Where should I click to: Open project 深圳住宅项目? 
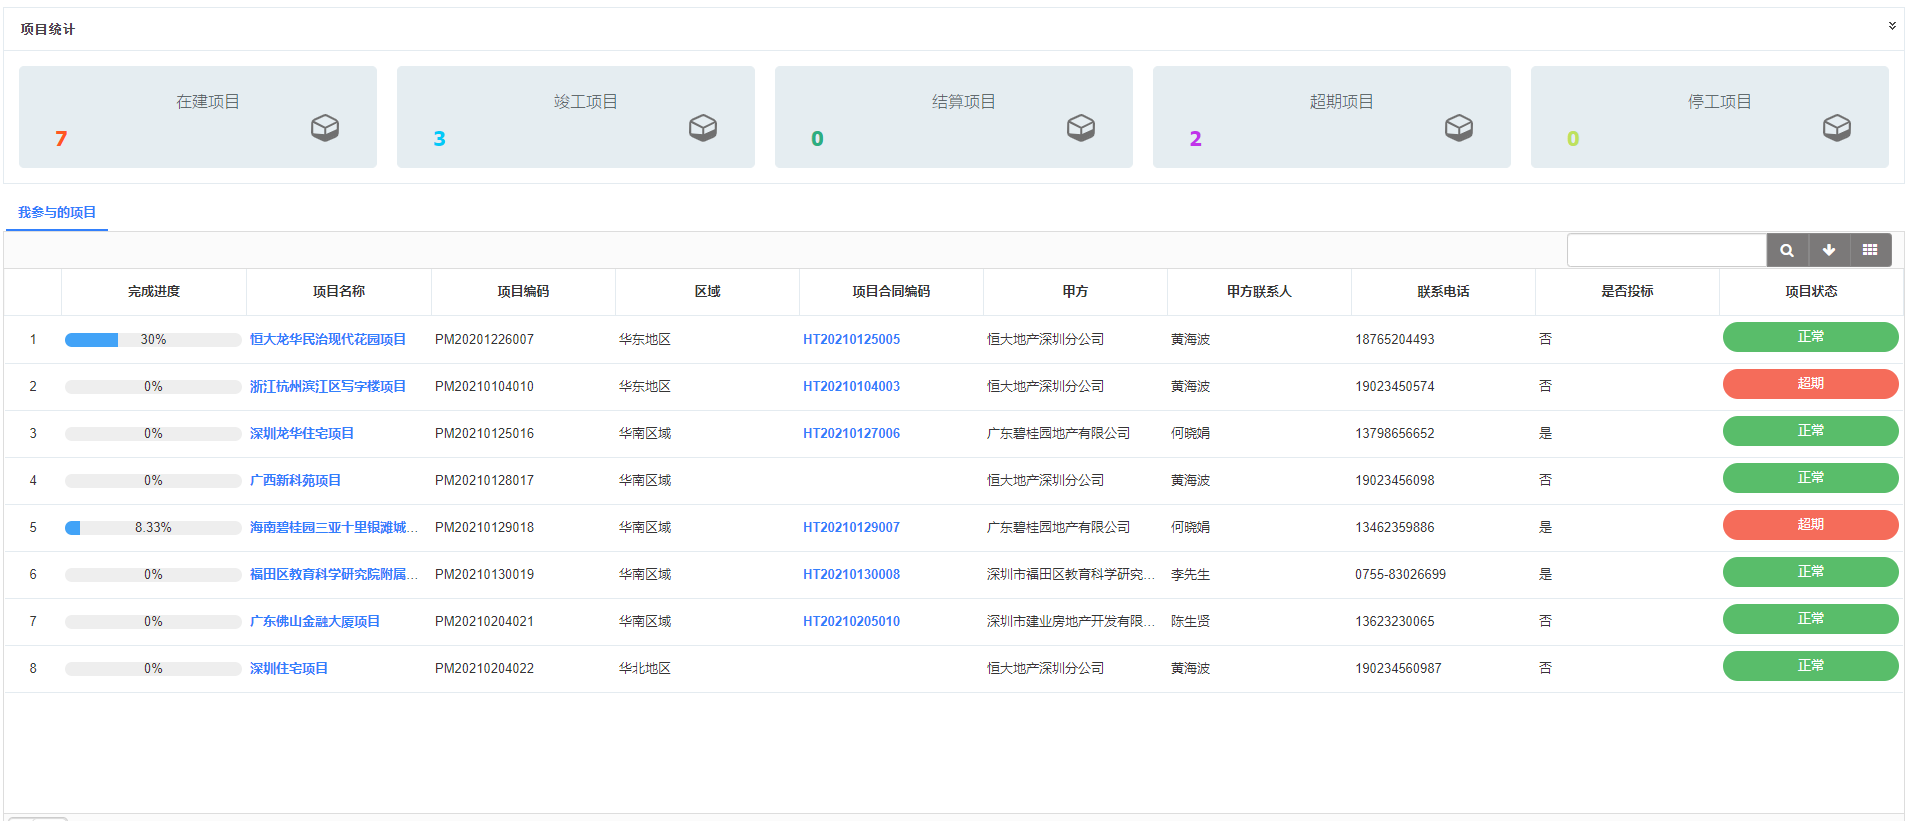click(289, 668)
